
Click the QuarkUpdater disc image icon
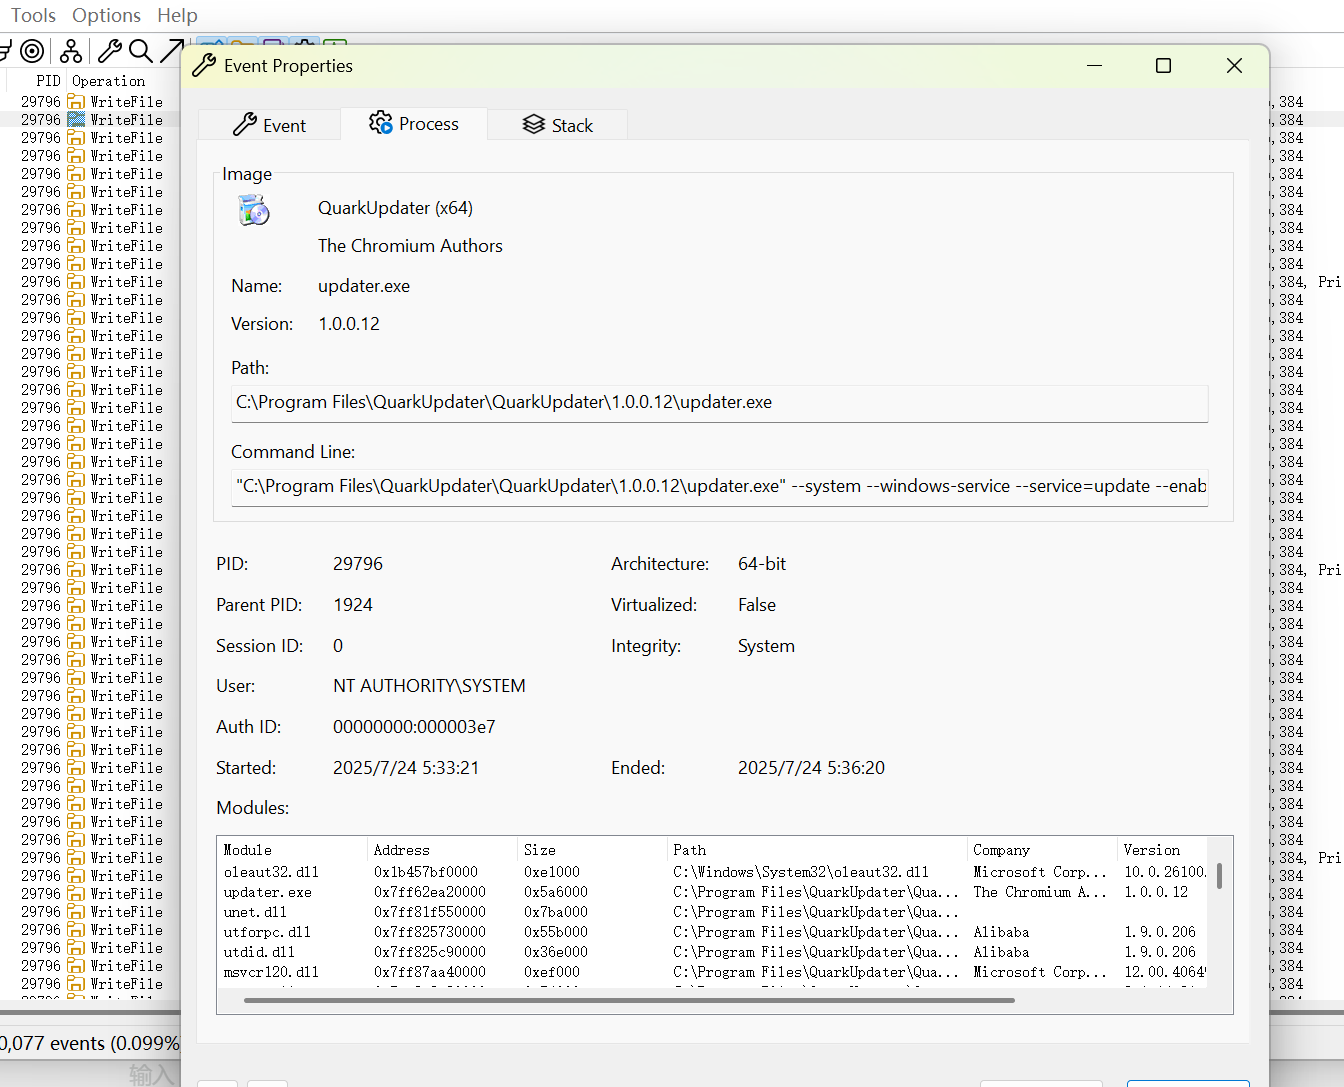pyautogui.click(x=254, y=210)
